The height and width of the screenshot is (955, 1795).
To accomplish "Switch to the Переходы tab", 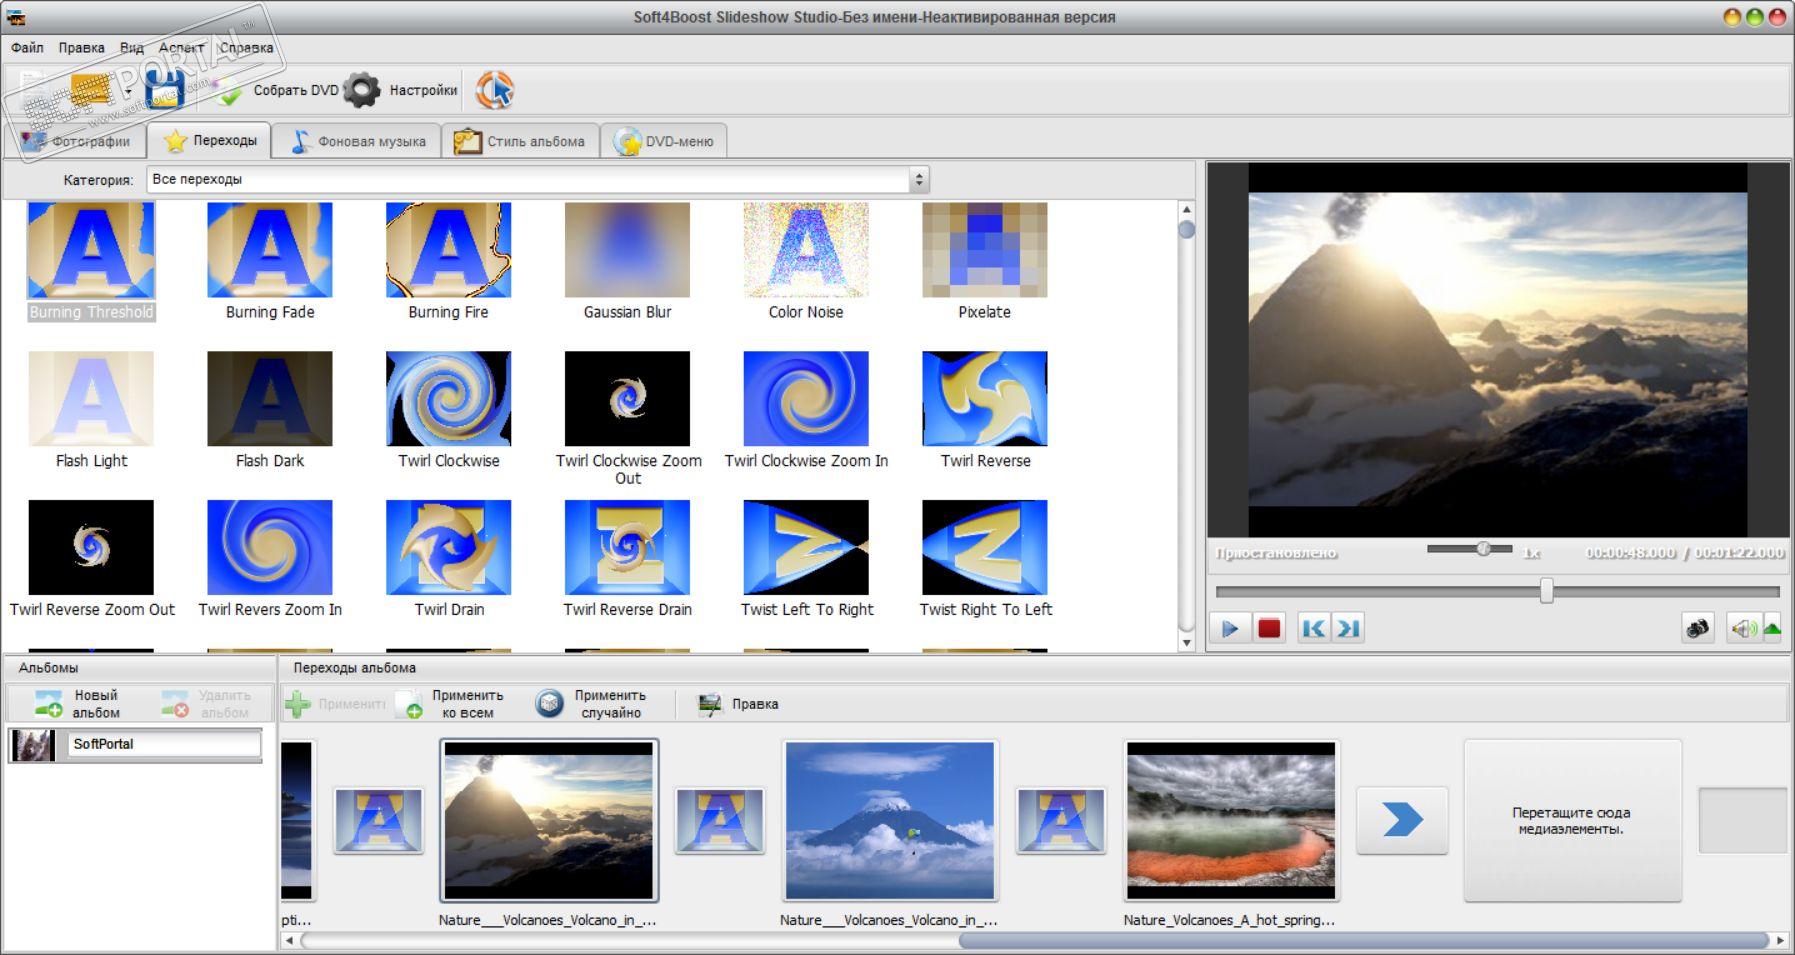I will (x=209, y=140).
